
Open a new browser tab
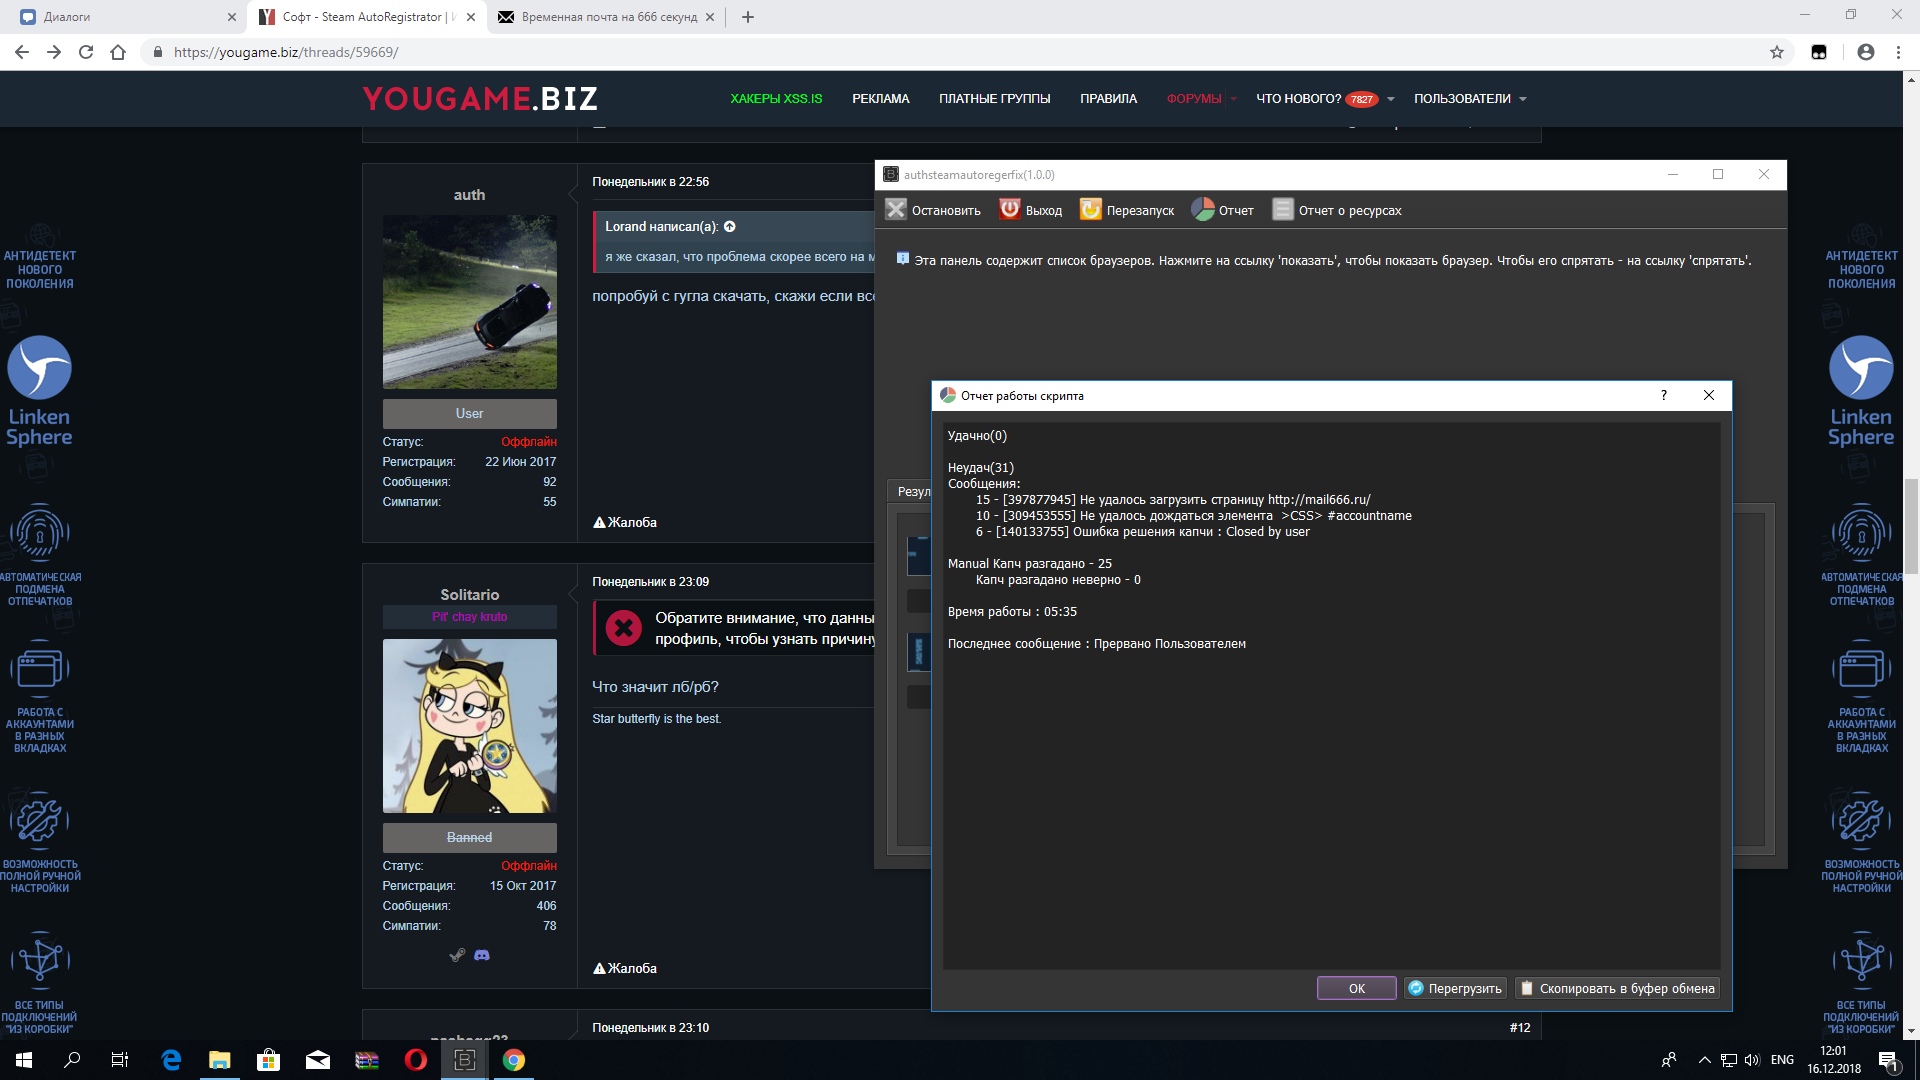[x=748, y=17]
